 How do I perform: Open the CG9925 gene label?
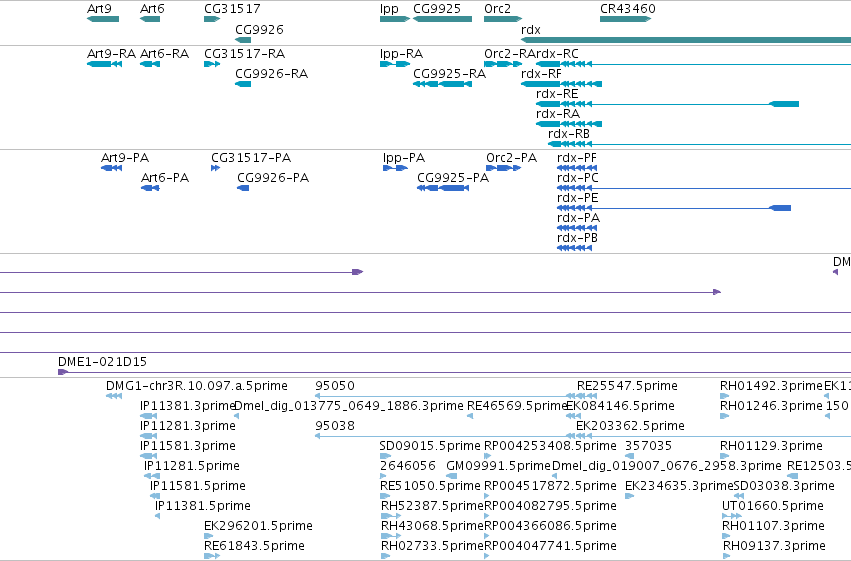[437, 9]
